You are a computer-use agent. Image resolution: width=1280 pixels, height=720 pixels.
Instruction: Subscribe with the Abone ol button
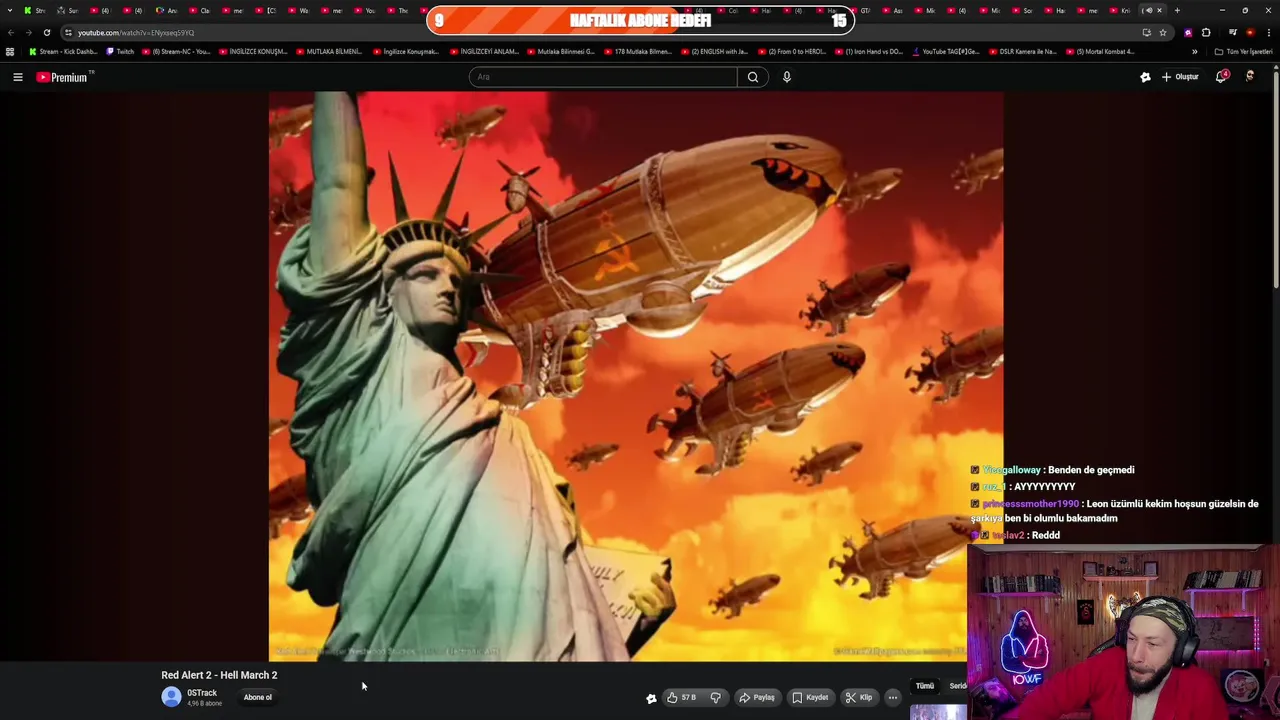pos(258,698)
